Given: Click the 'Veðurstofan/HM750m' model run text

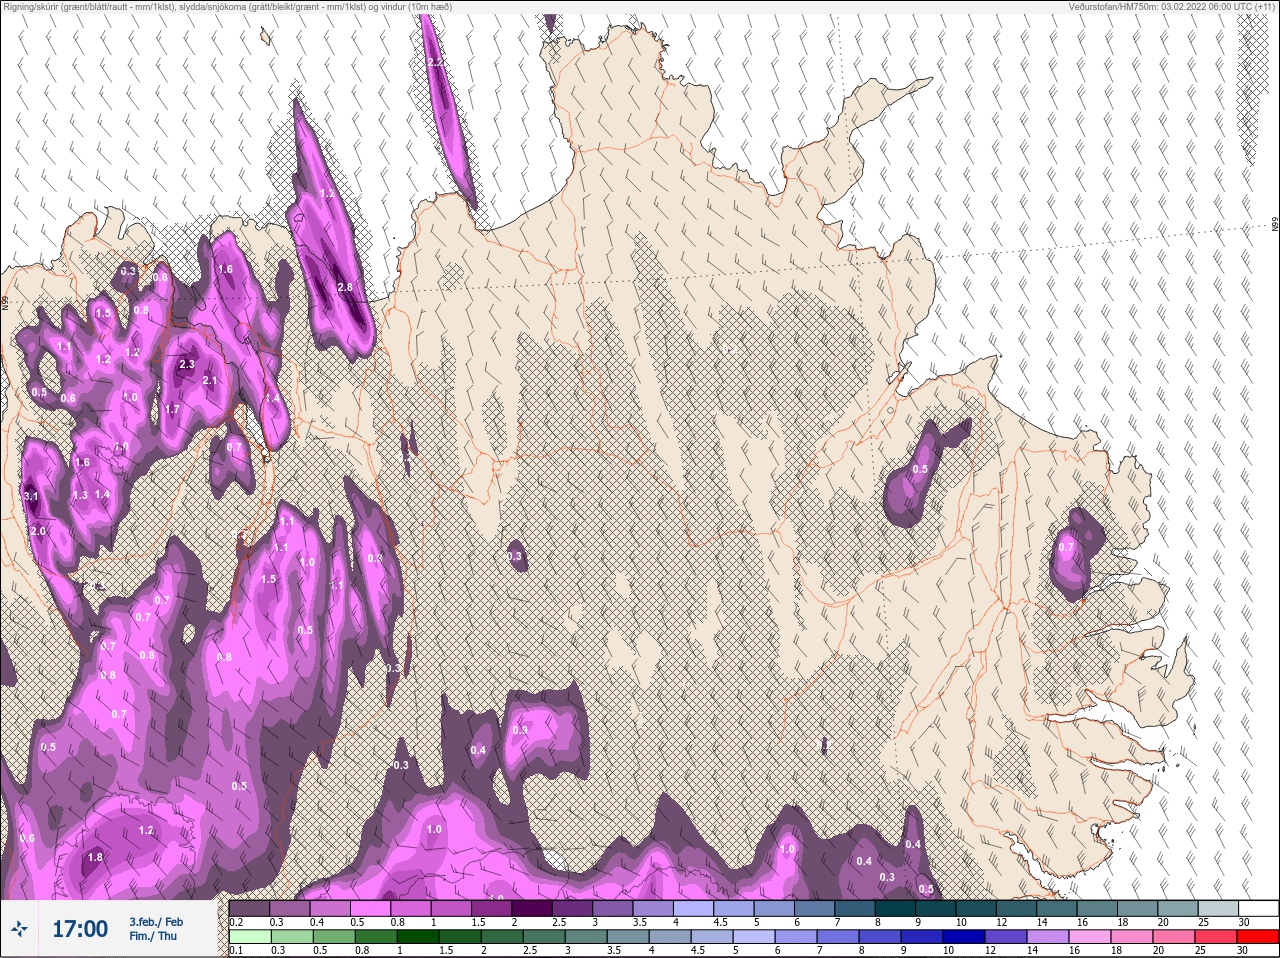Looking at the screenshot, I should click(1173, 7).
